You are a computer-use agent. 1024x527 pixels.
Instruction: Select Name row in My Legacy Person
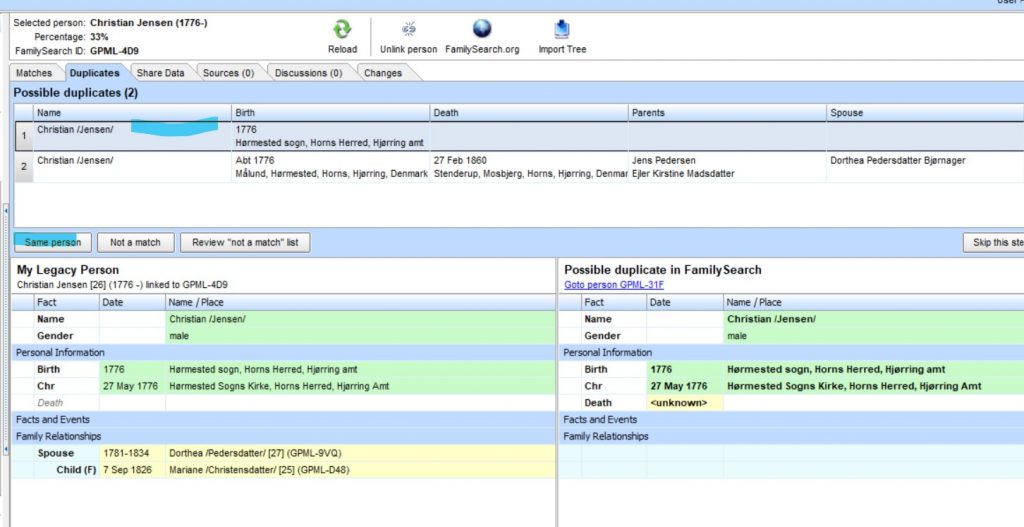tap(283, 319)
